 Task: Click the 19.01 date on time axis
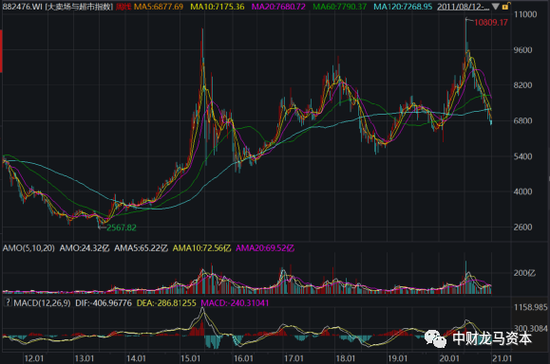[398, 358]
